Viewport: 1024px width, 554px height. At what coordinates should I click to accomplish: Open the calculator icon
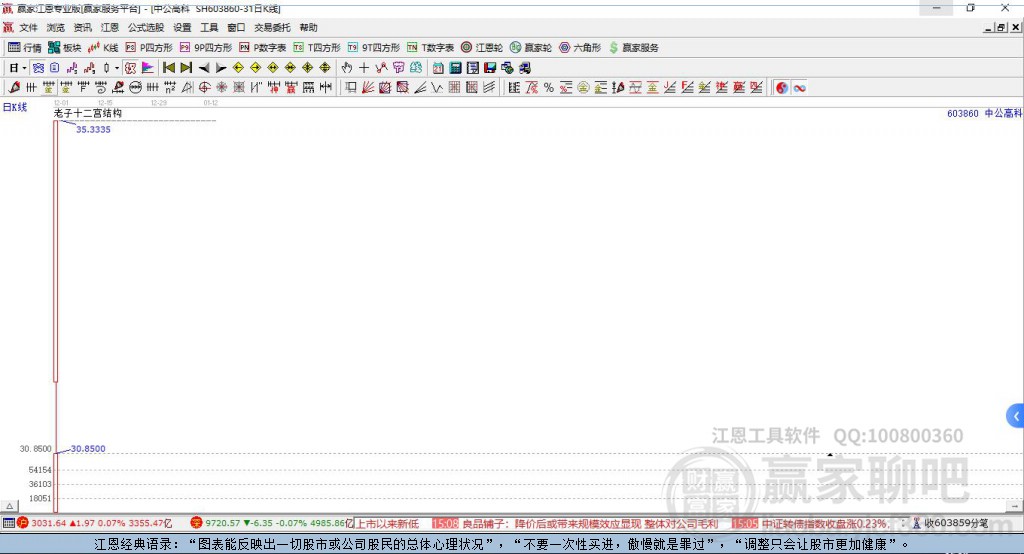[455, 68]
